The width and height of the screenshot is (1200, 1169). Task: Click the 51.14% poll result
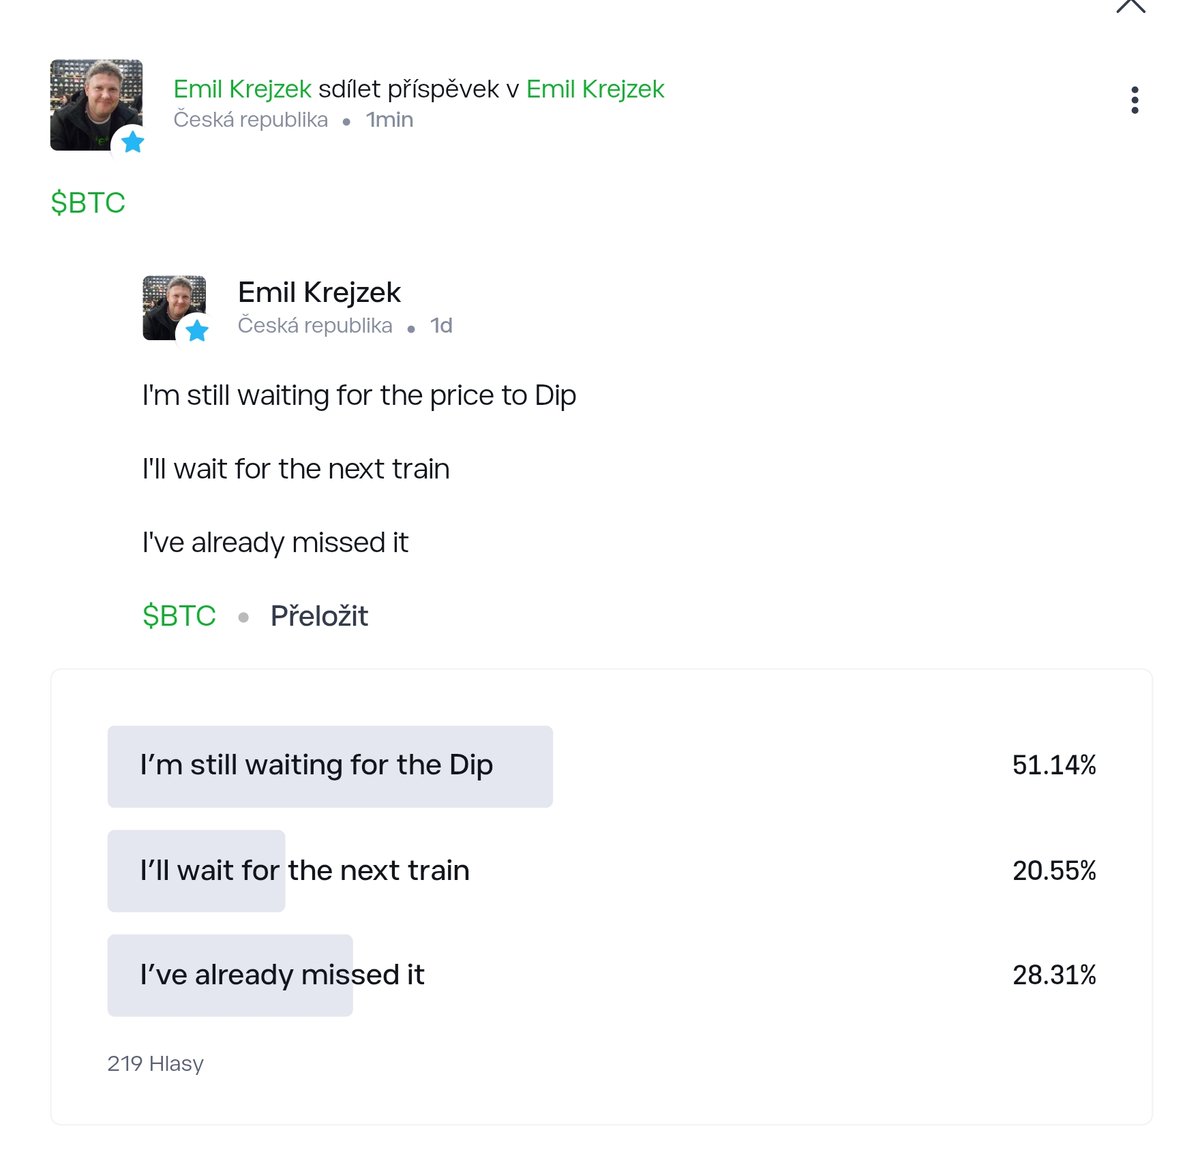point(1054,766)
